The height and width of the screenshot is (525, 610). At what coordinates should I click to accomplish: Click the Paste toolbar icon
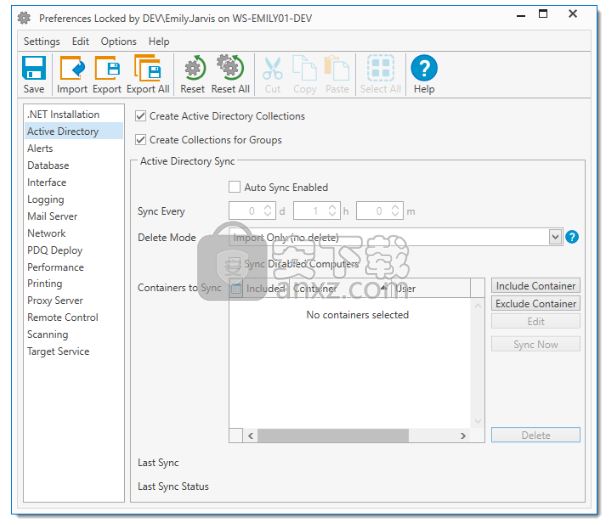337,68
